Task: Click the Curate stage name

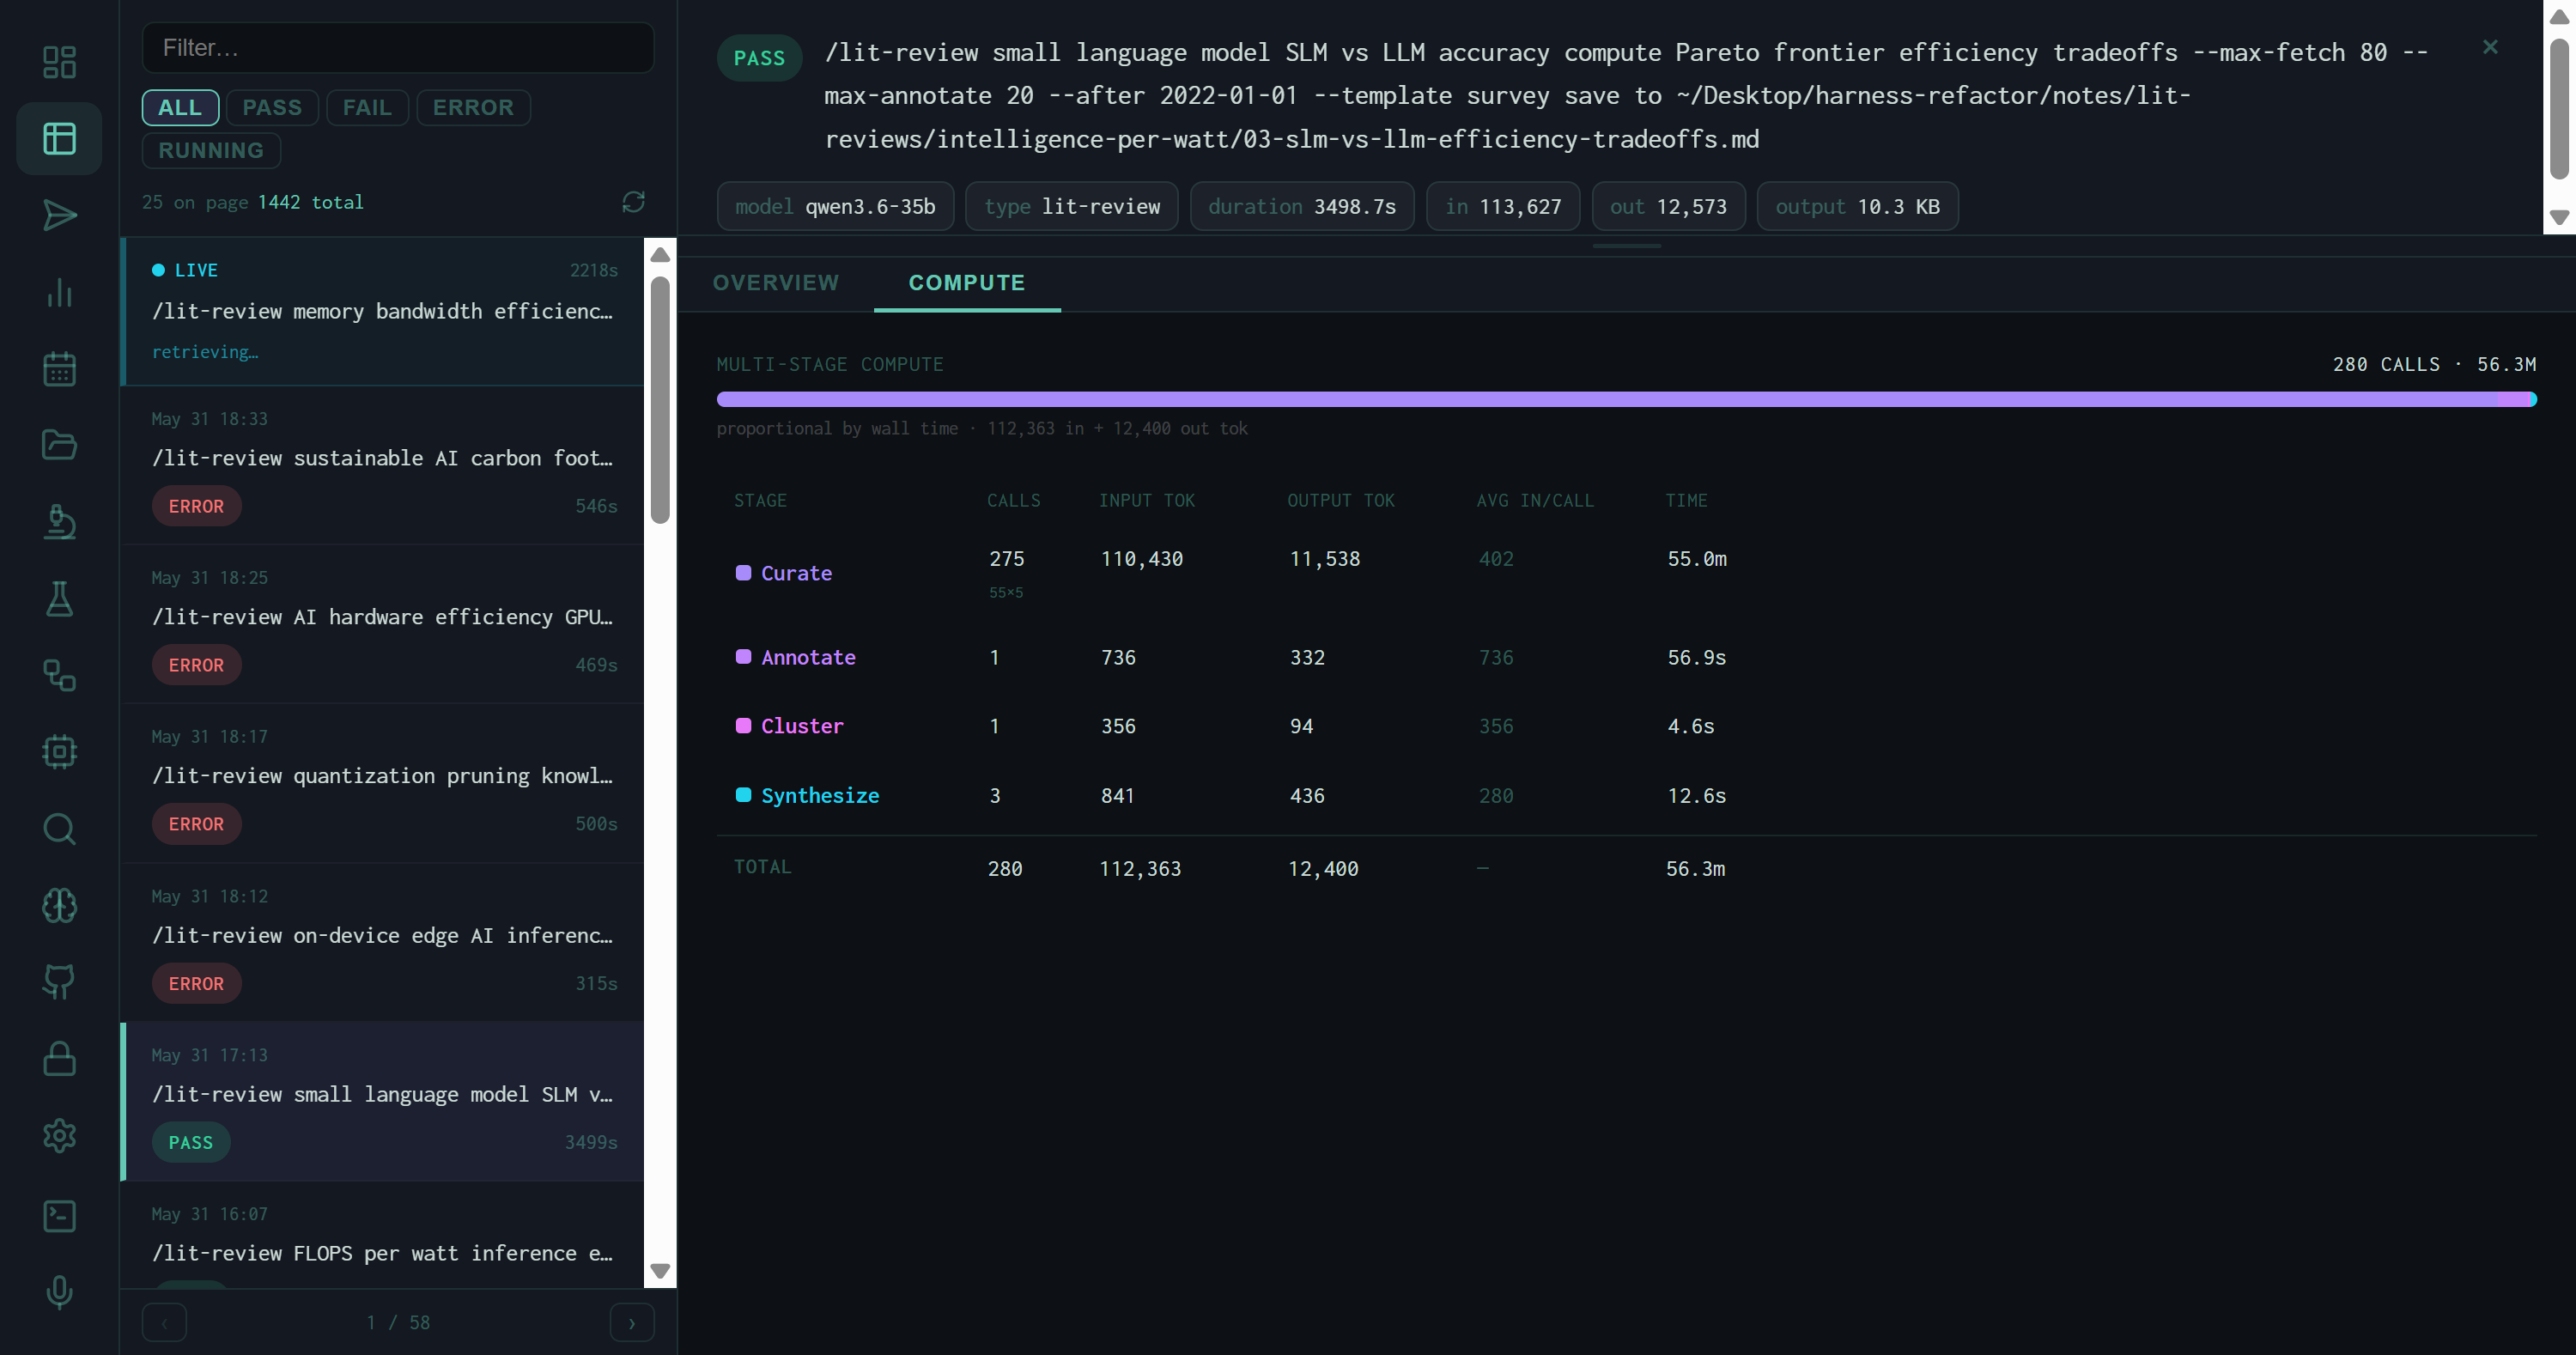Action: click(x=796, y=573)
